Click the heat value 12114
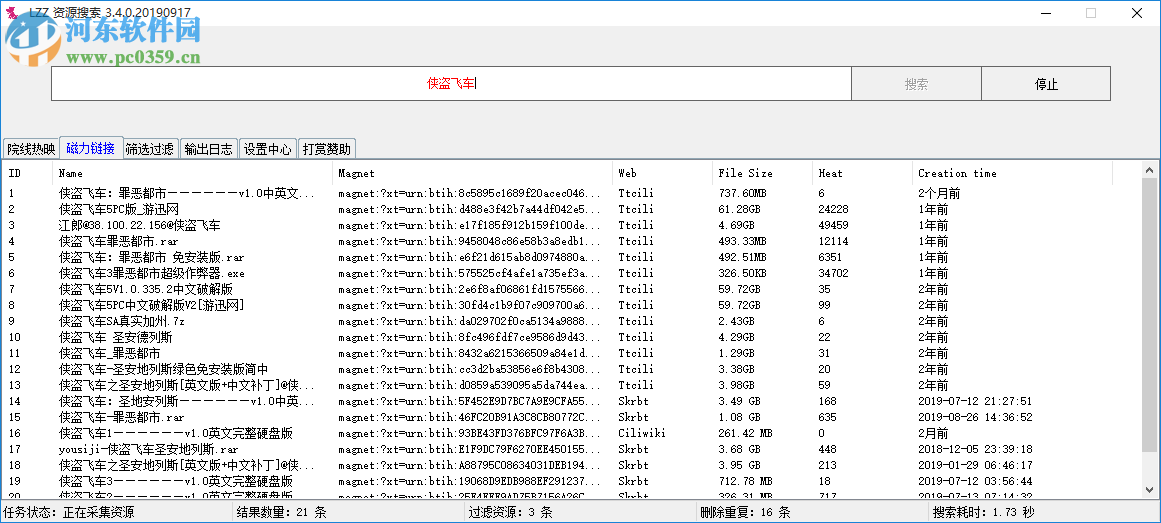The image size is (1161, 523). (833, 241)
